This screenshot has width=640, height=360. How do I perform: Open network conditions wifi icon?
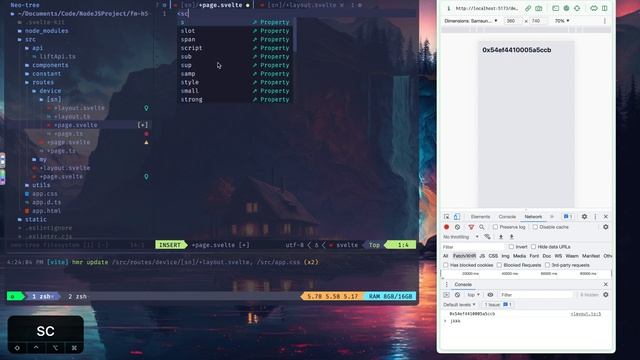pos(487,237)
